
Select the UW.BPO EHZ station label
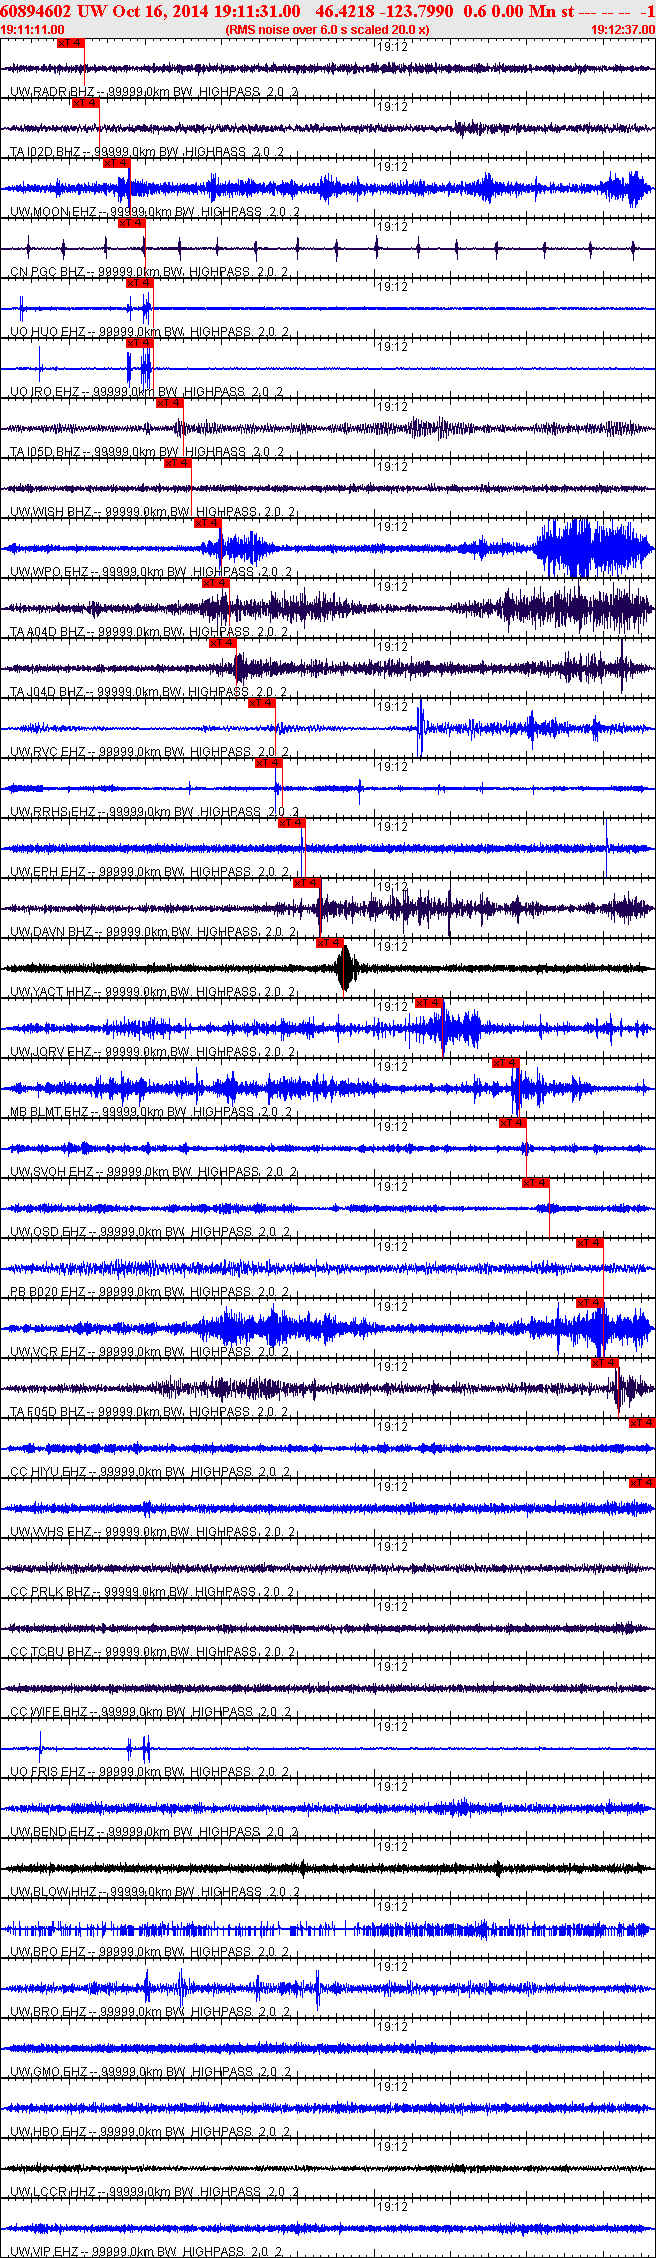point(48,1952)
